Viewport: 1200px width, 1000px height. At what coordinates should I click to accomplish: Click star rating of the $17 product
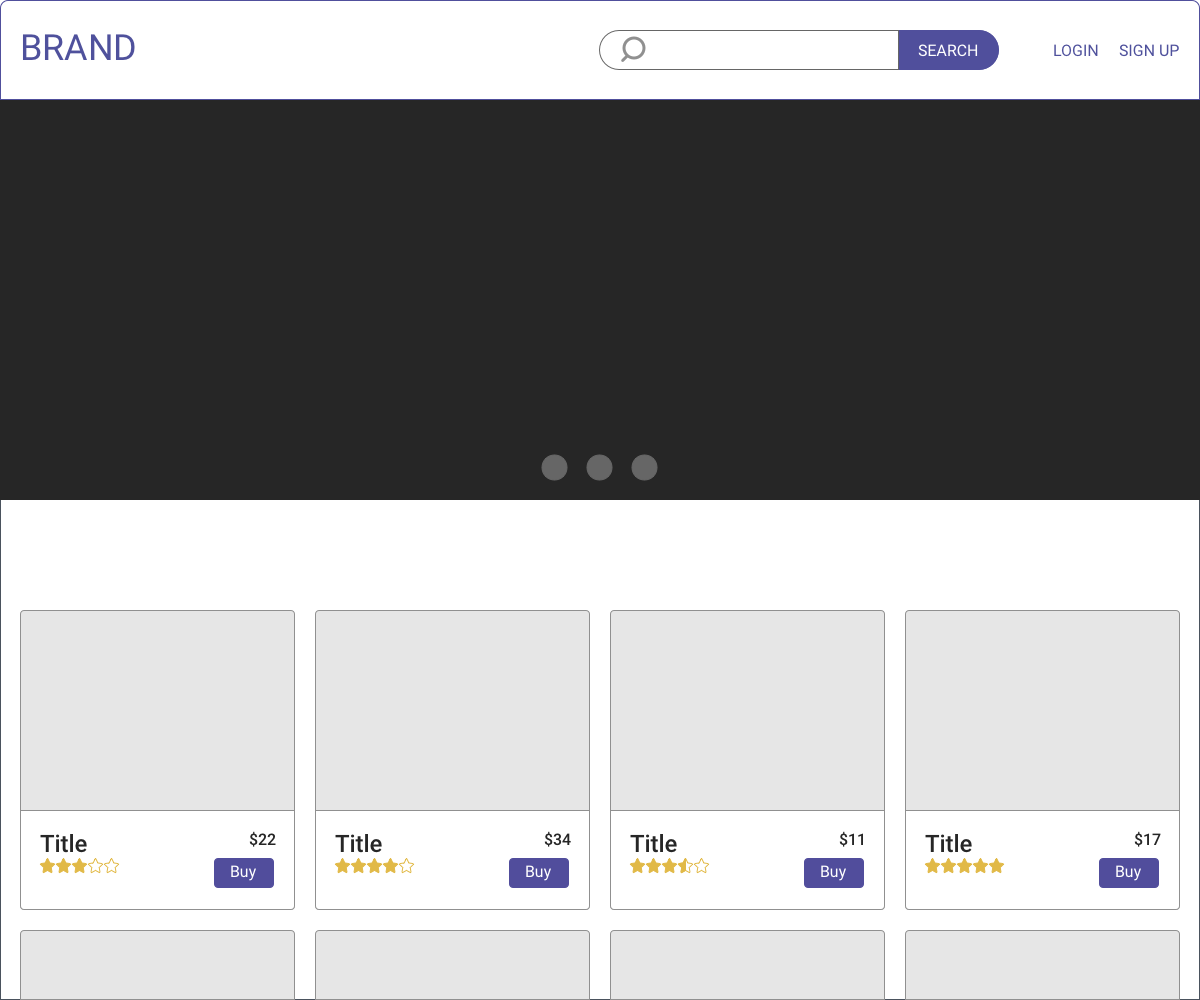pyautogui.click(x=965, y=866)
